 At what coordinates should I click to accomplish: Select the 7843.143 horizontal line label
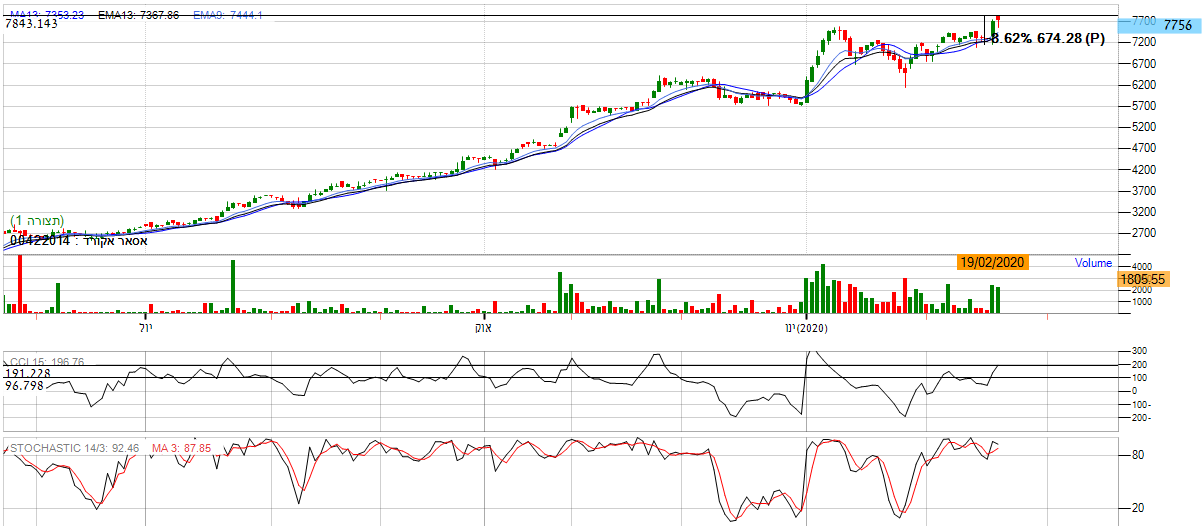pos(31,24)
